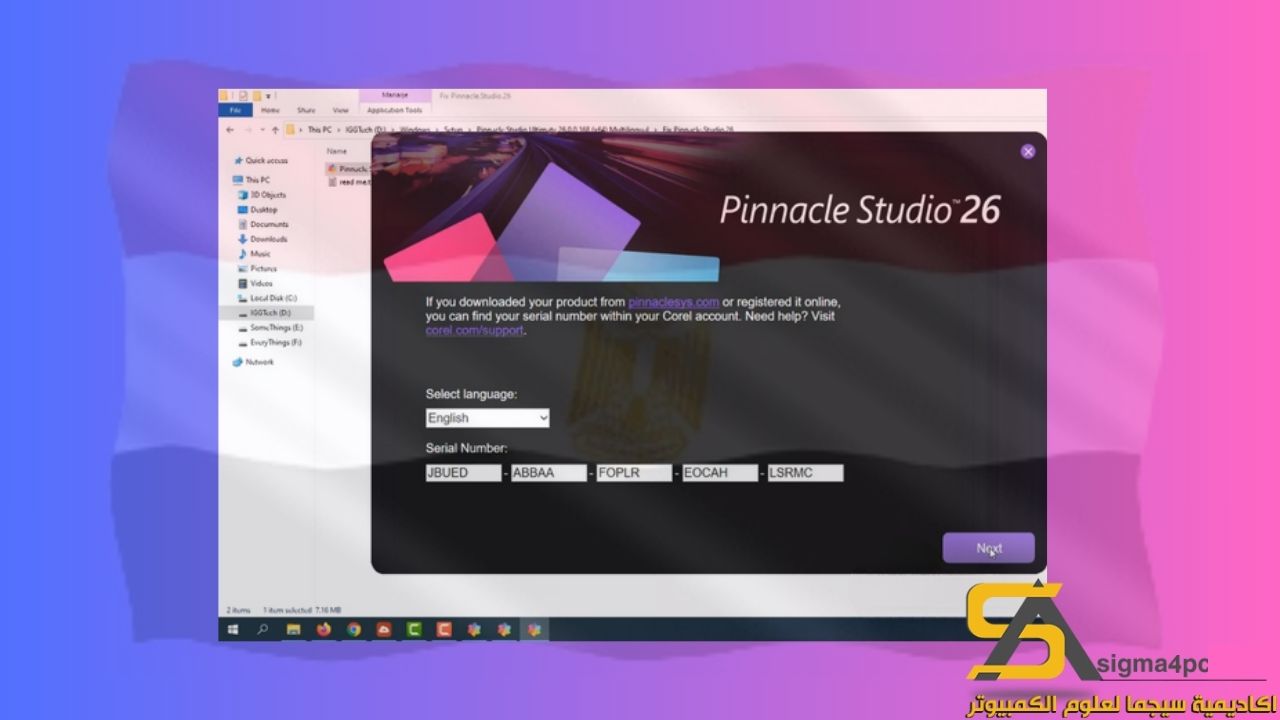Viewport: 1280px width, 720px height.
Task: Select the read me file in list
Action: coord(349,182)
